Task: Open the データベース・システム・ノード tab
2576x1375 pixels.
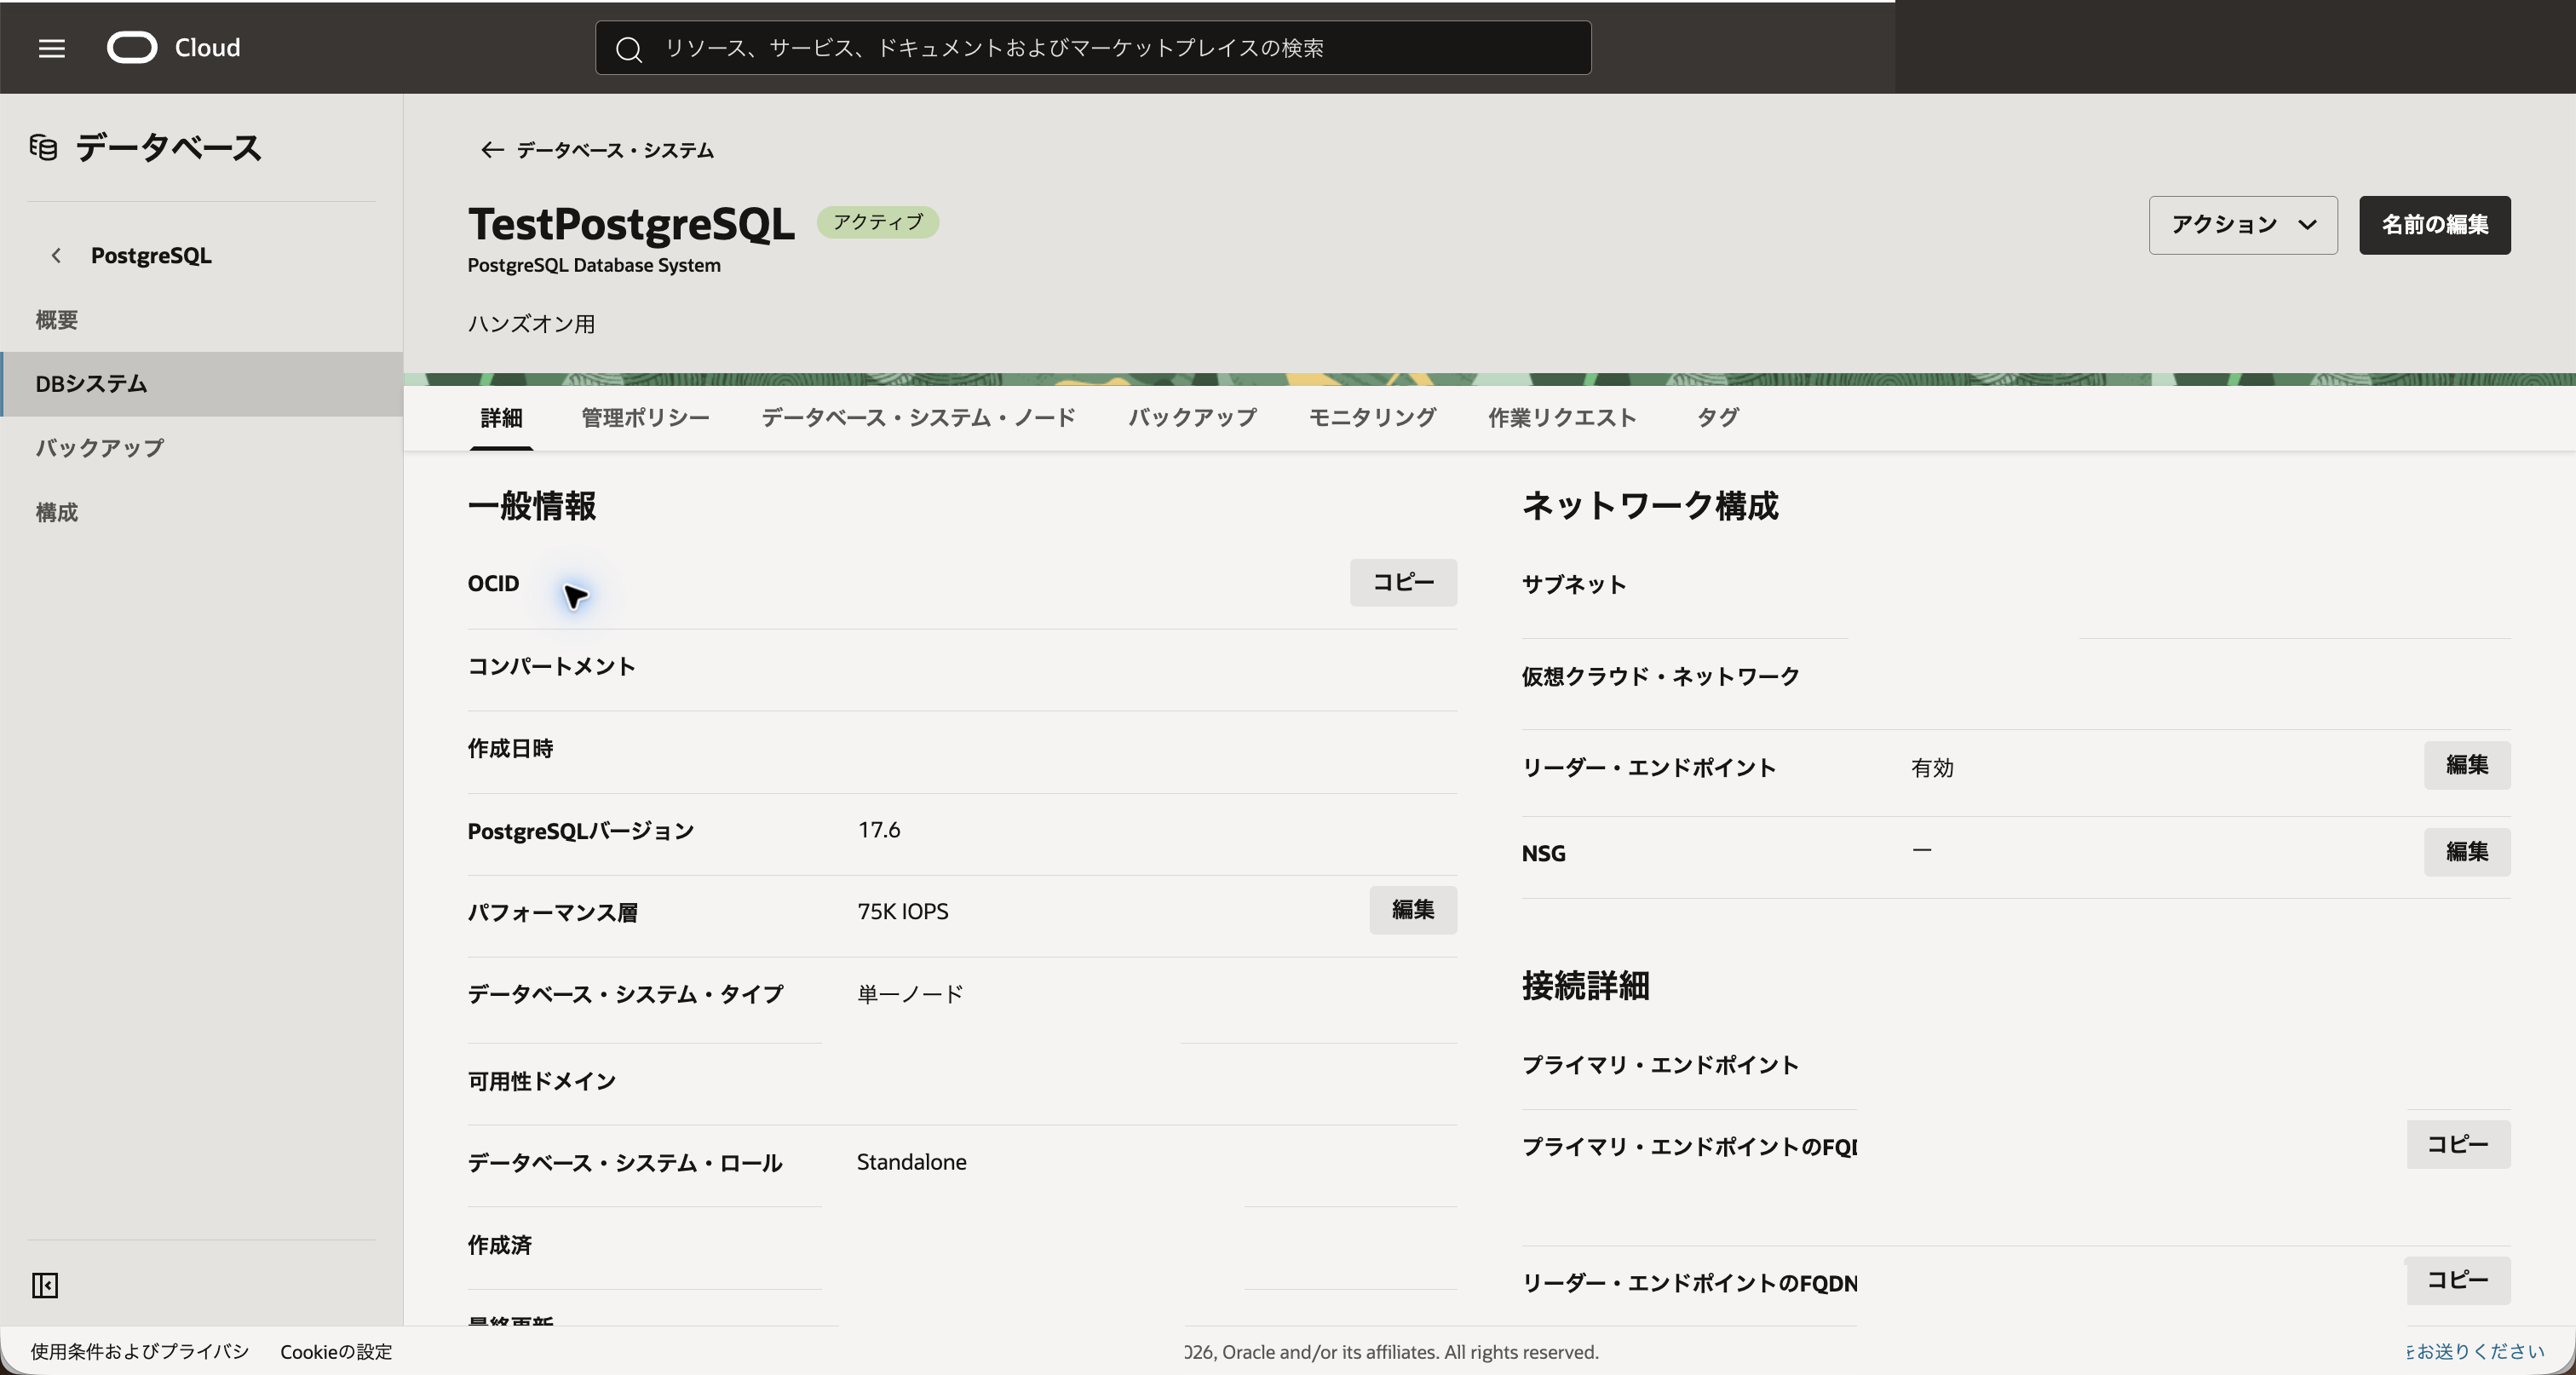Action: click(x=918, y=418)
